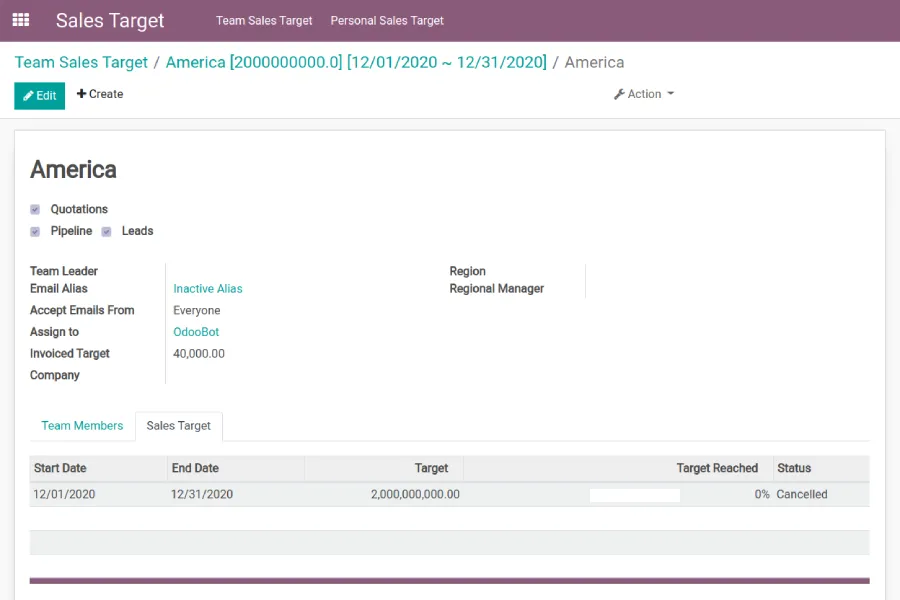The width and height of the screenshot is (900, 600).
Task: Click the Everyone value
Action: (197, 311)
